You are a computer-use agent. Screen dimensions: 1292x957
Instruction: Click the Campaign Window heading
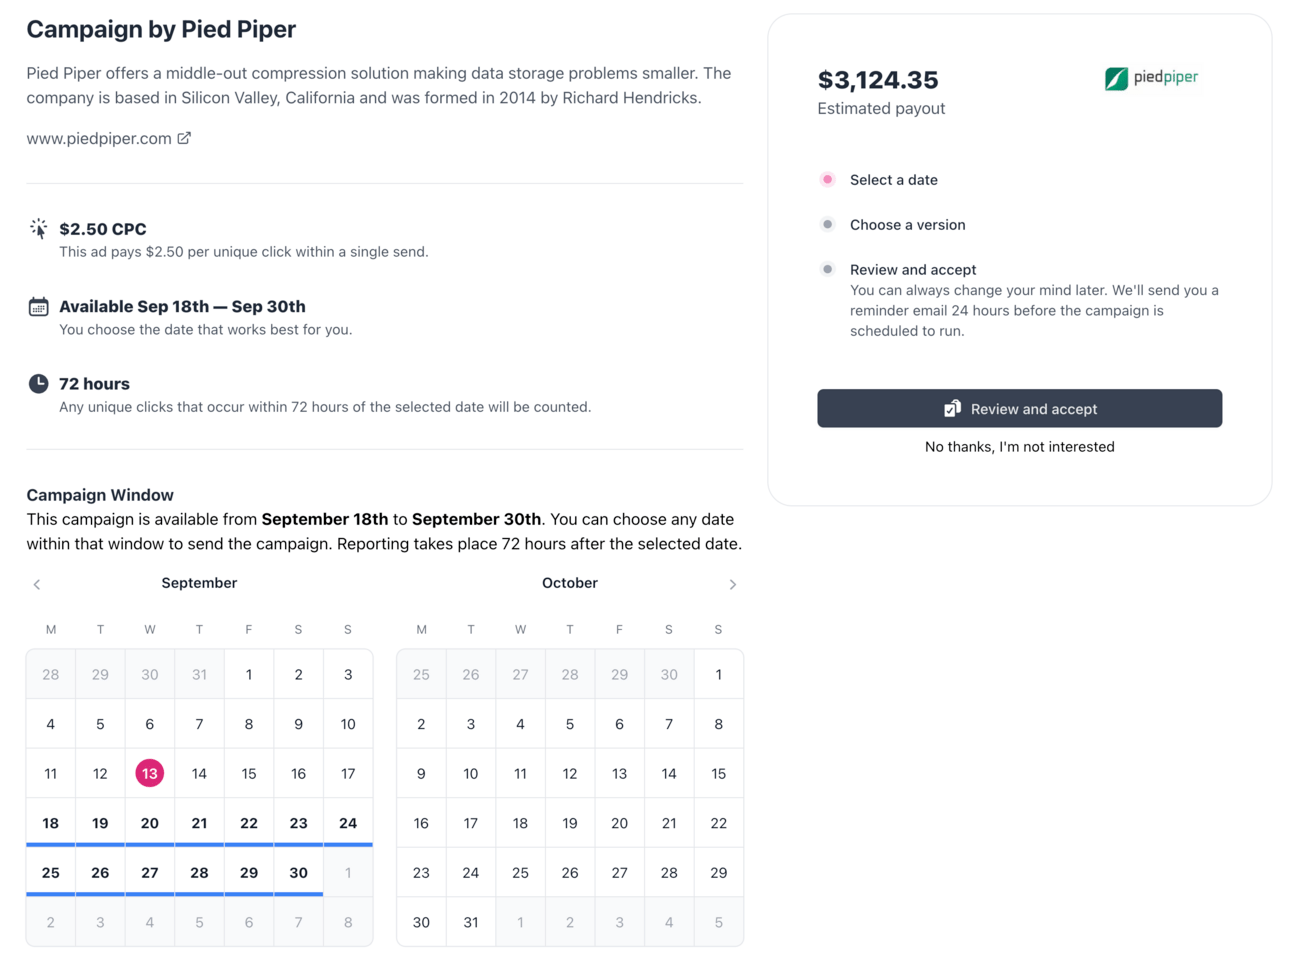[100, 495]
